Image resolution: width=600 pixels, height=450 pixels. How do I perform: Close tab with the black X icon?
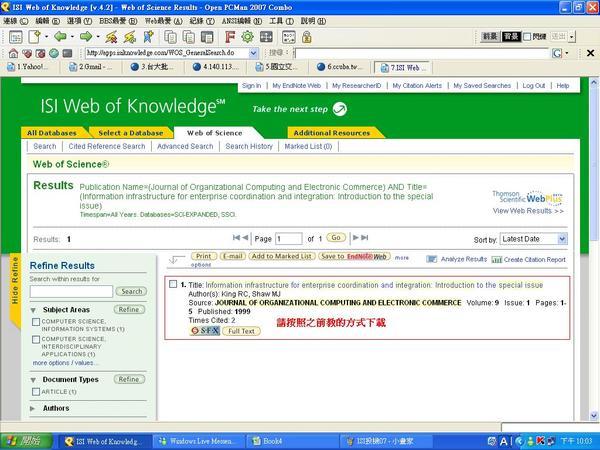[590, 53]
